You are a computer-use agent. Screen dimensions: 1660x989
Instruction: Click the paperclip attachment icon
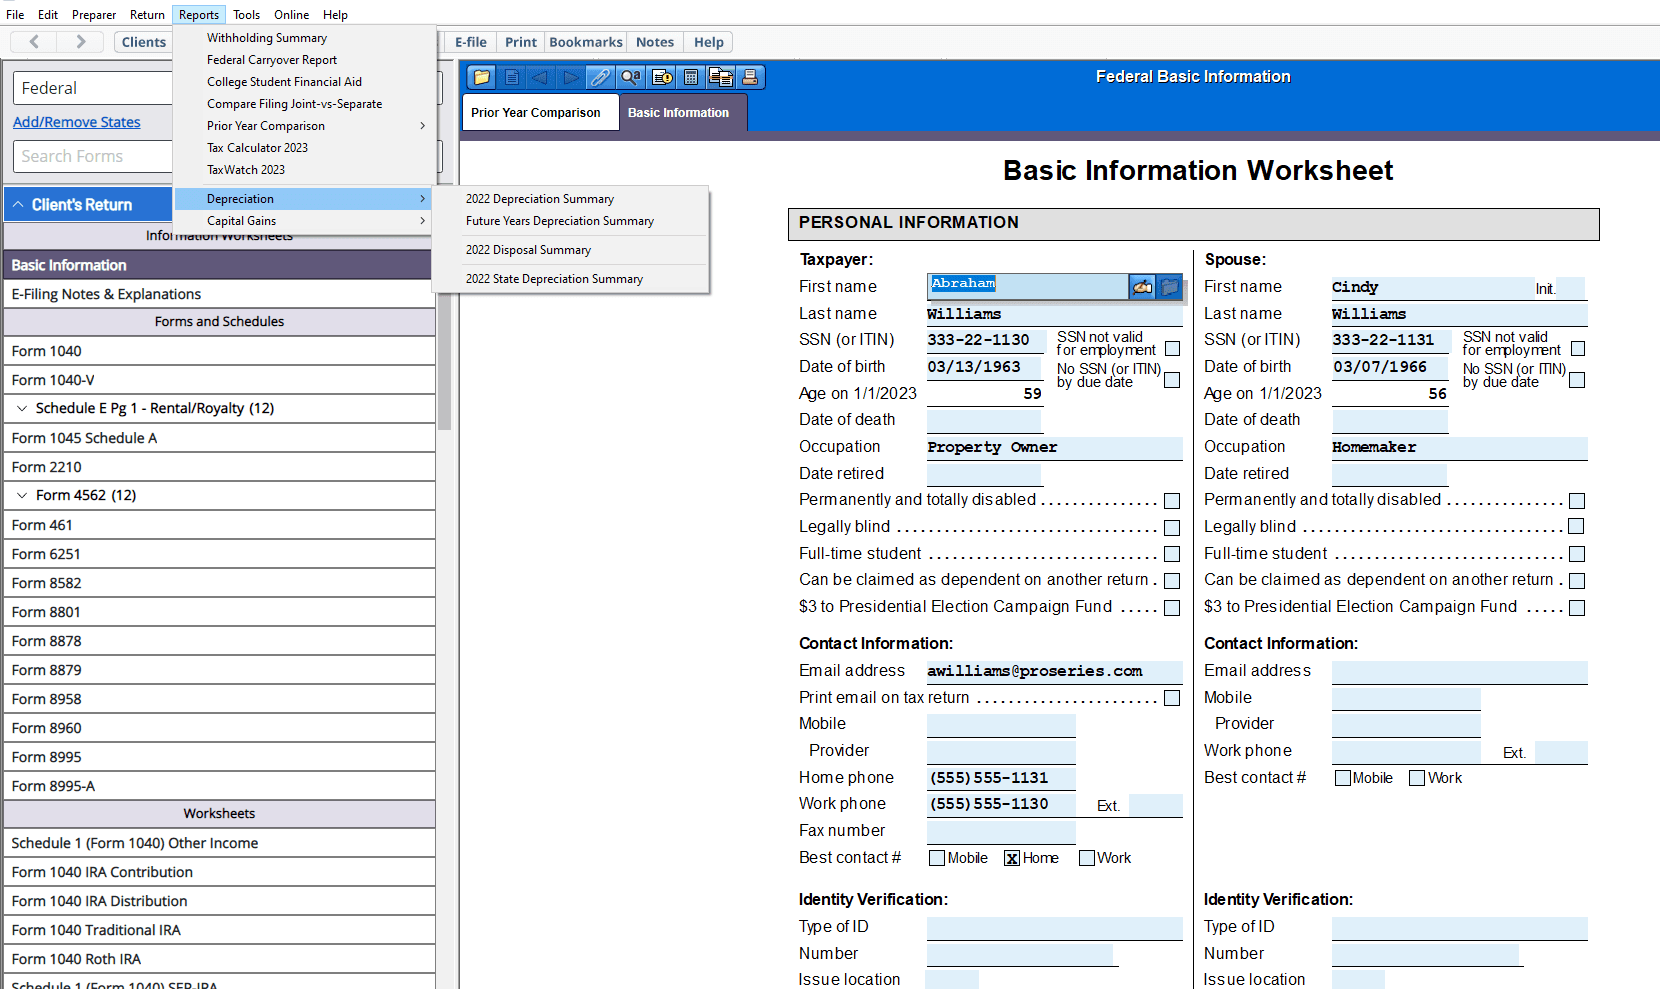(600, 77)
